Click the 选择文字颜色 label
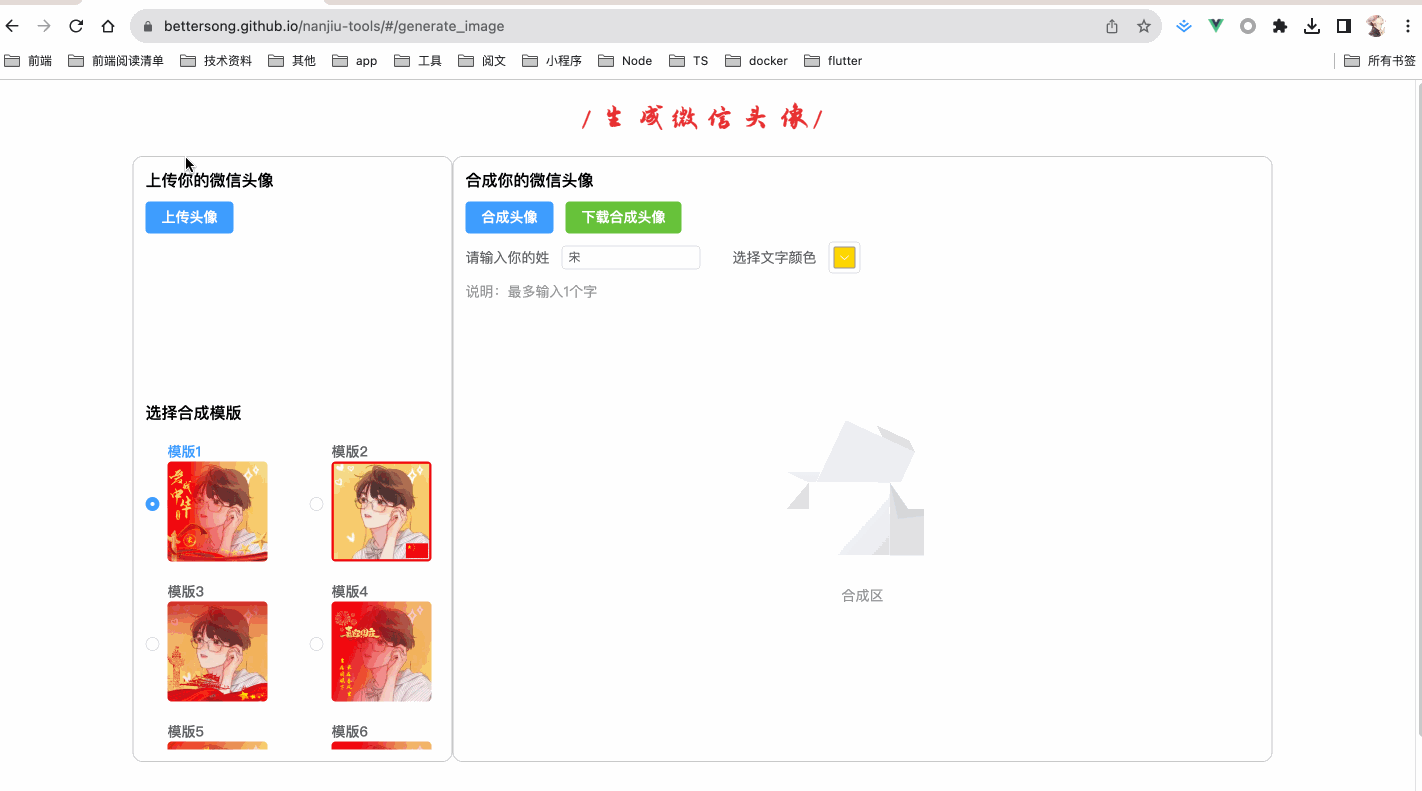Screen dimensions: 1422x791 click(x=774, y=258)
